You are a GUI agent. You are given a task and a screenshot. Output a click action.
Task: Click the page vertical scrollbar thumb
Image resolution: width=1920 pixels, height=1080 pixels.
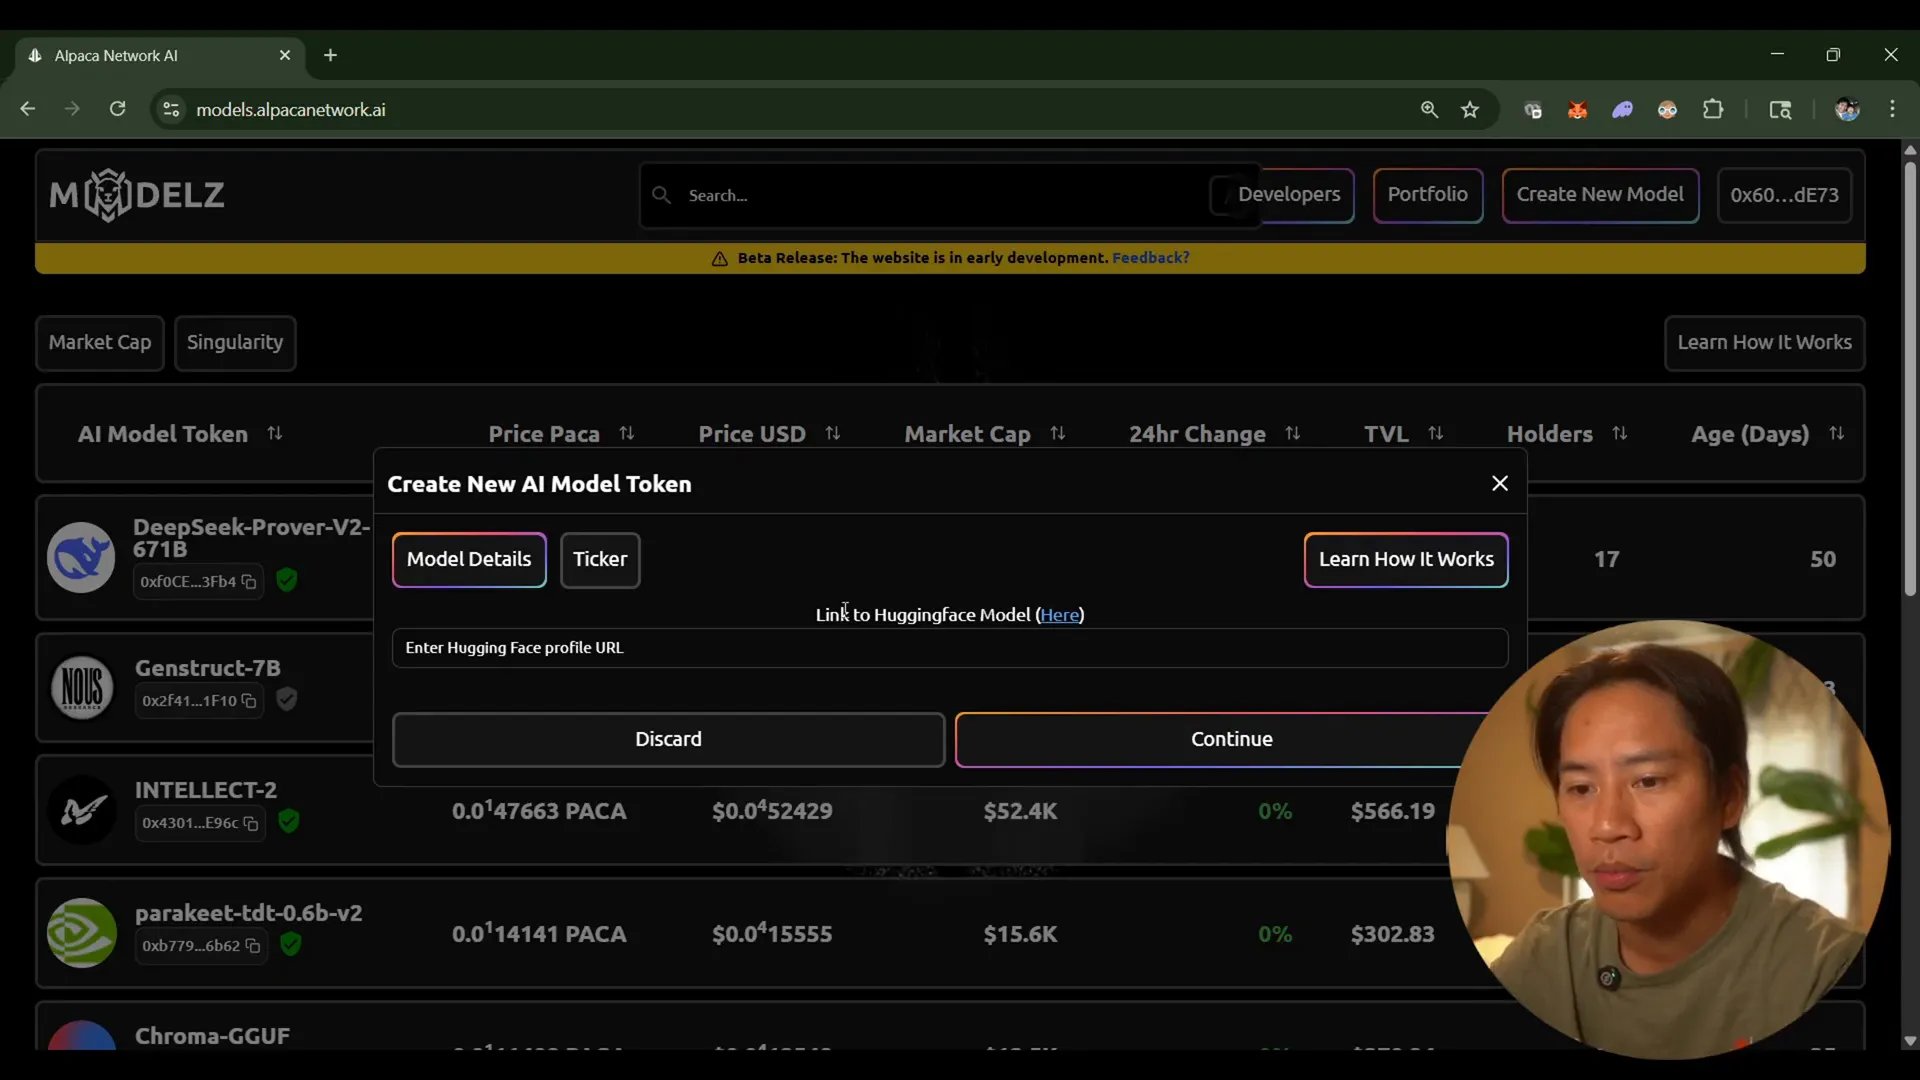[1910, 378]
